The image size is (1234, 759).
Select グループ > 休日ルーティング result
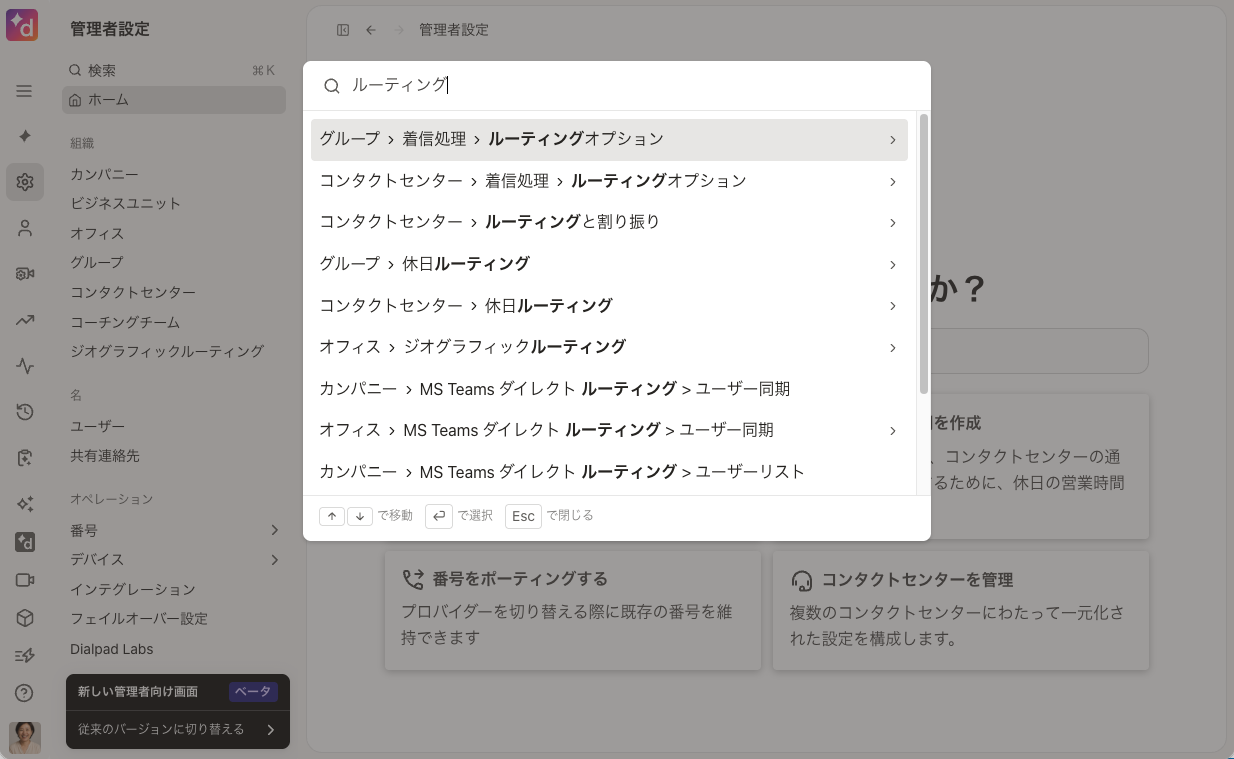pyautogui.click(x=609, y=264)
